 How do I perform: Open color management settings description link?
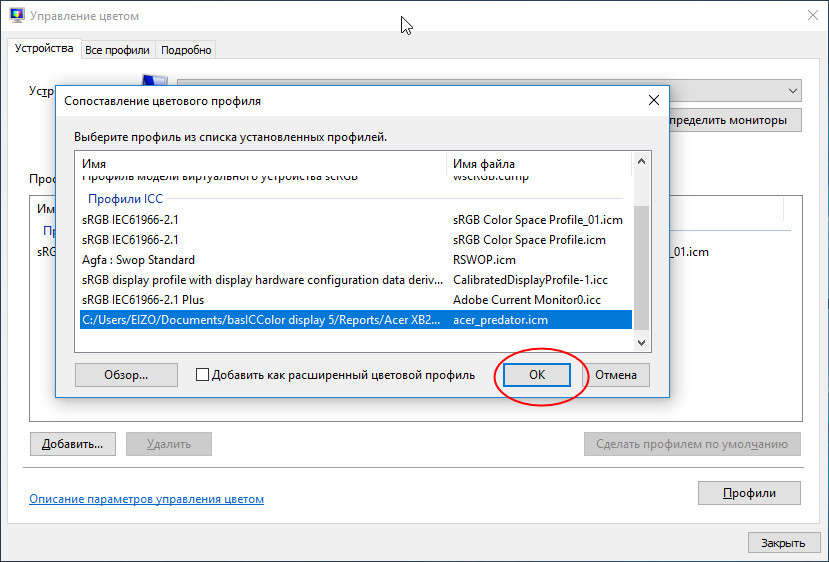pos(146,499)
